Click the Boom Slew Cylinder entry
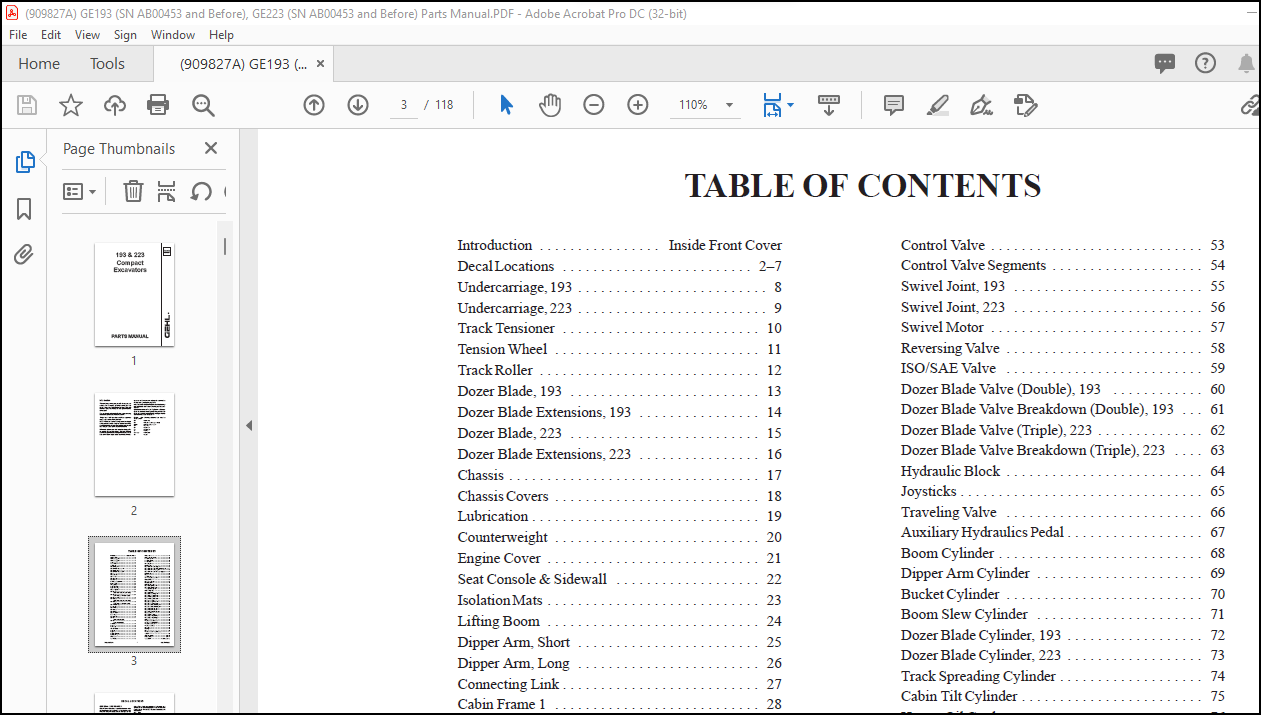The height and width of the screenshot is (715, 1261). coord(1063,614)
